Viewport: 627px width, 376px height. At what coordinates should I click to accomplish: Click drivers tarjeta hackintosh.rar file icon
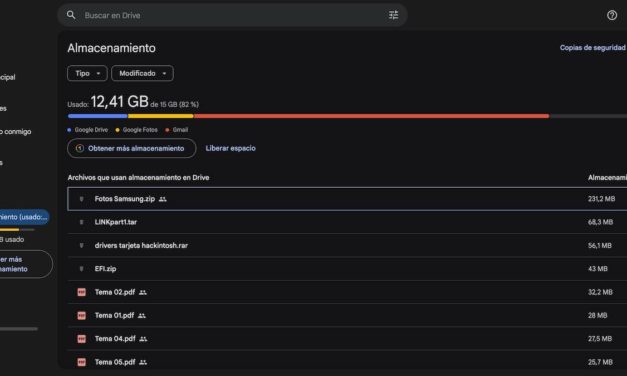(82, 245)
